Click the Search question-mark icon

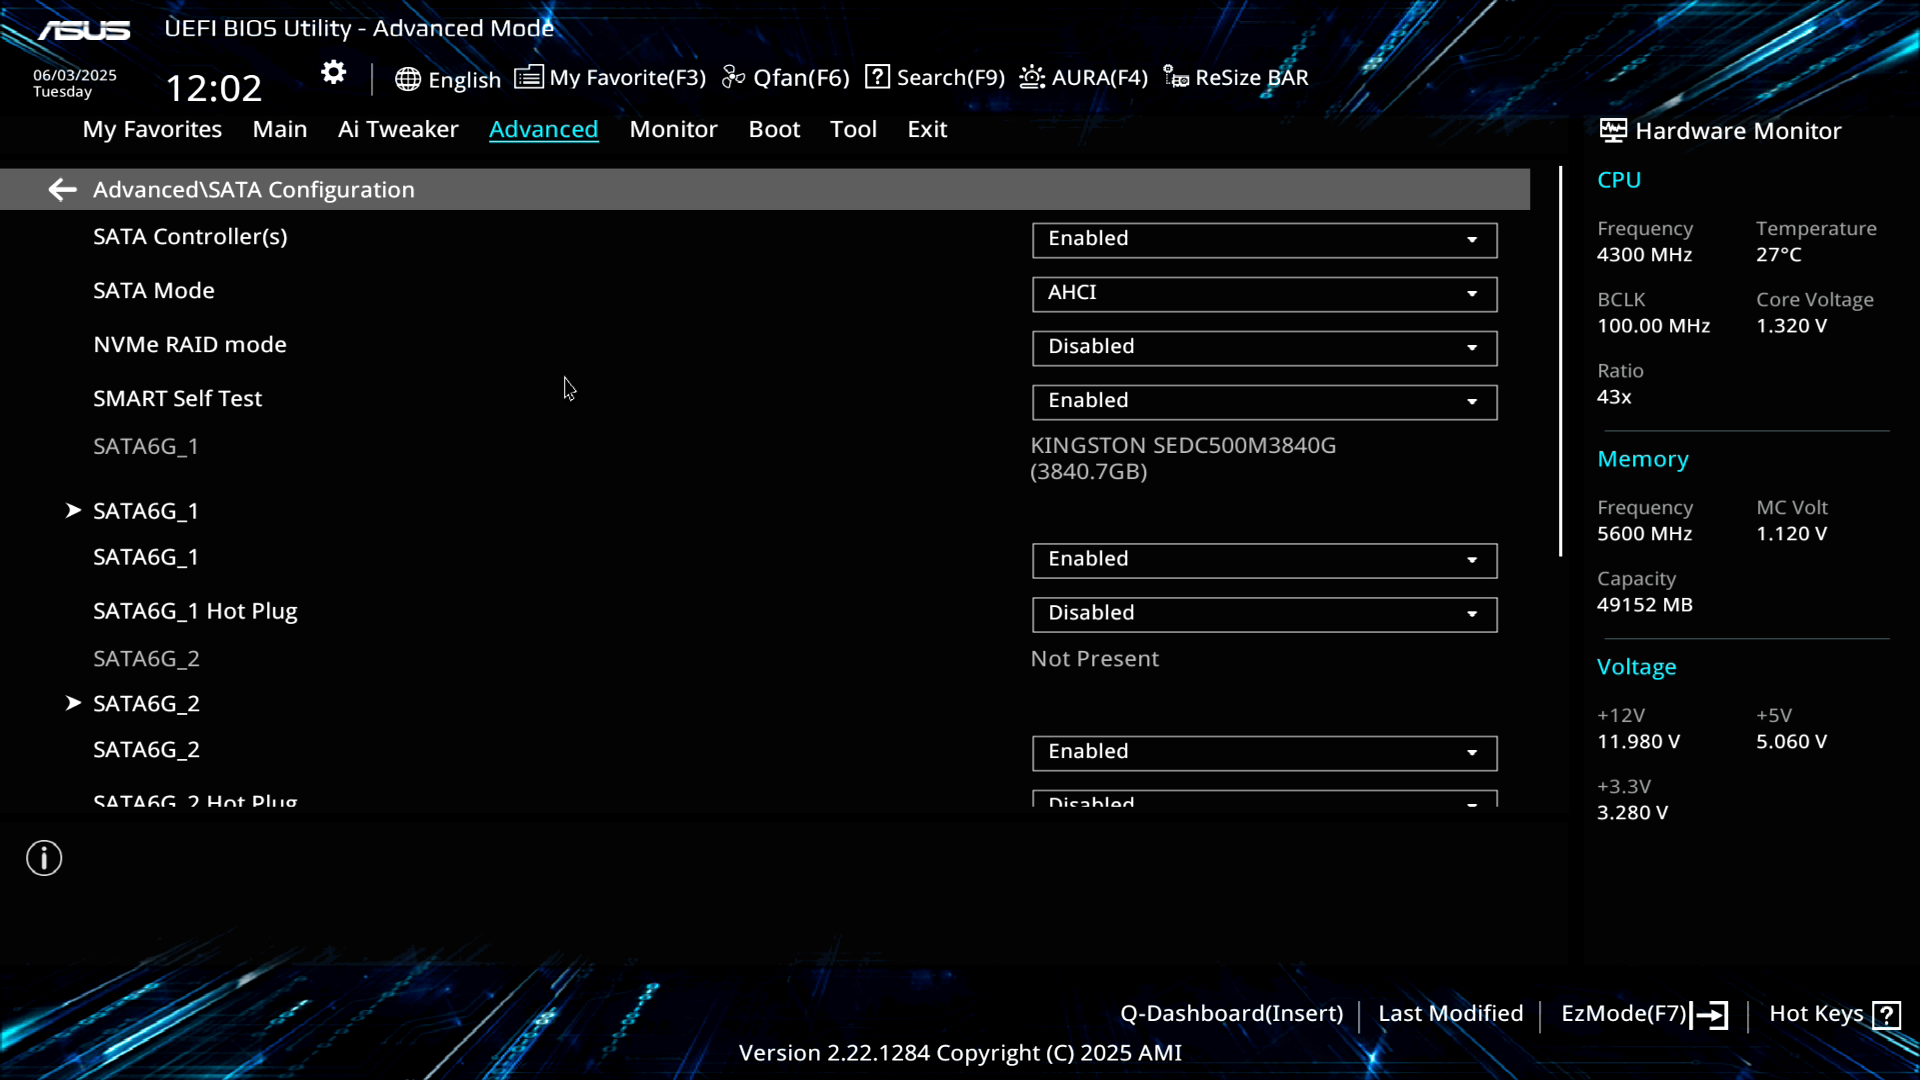pos(877,77)
